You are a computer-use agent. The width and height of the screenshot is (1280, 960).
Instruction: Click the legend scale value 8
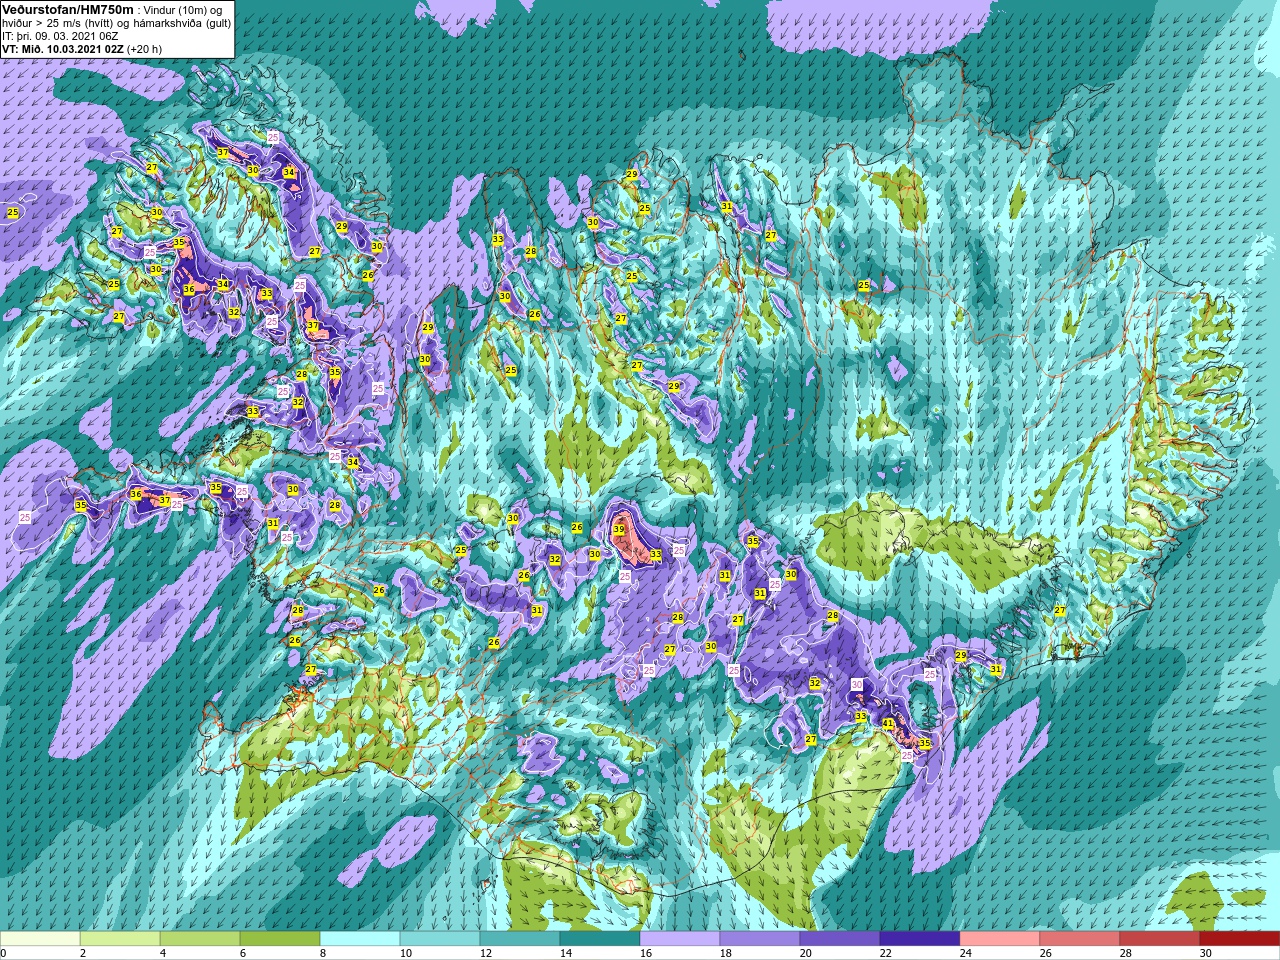(325, 953)
